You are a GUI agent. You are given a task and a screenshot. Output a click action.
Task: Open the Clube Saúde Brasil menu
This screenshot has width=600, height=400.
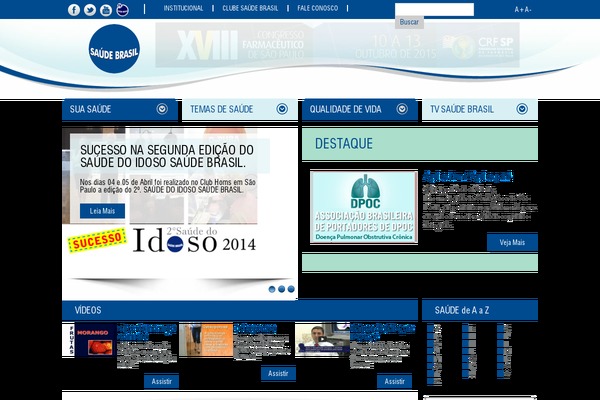click(250, 8)
